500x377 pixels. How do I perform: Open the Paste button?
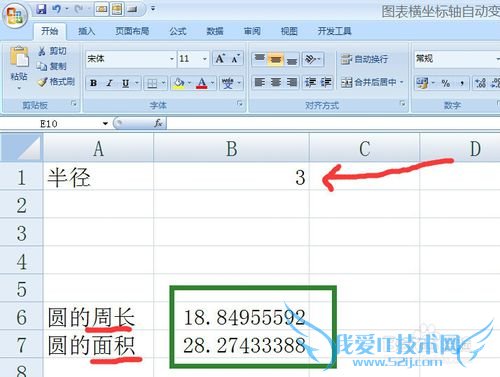(19, 67)
